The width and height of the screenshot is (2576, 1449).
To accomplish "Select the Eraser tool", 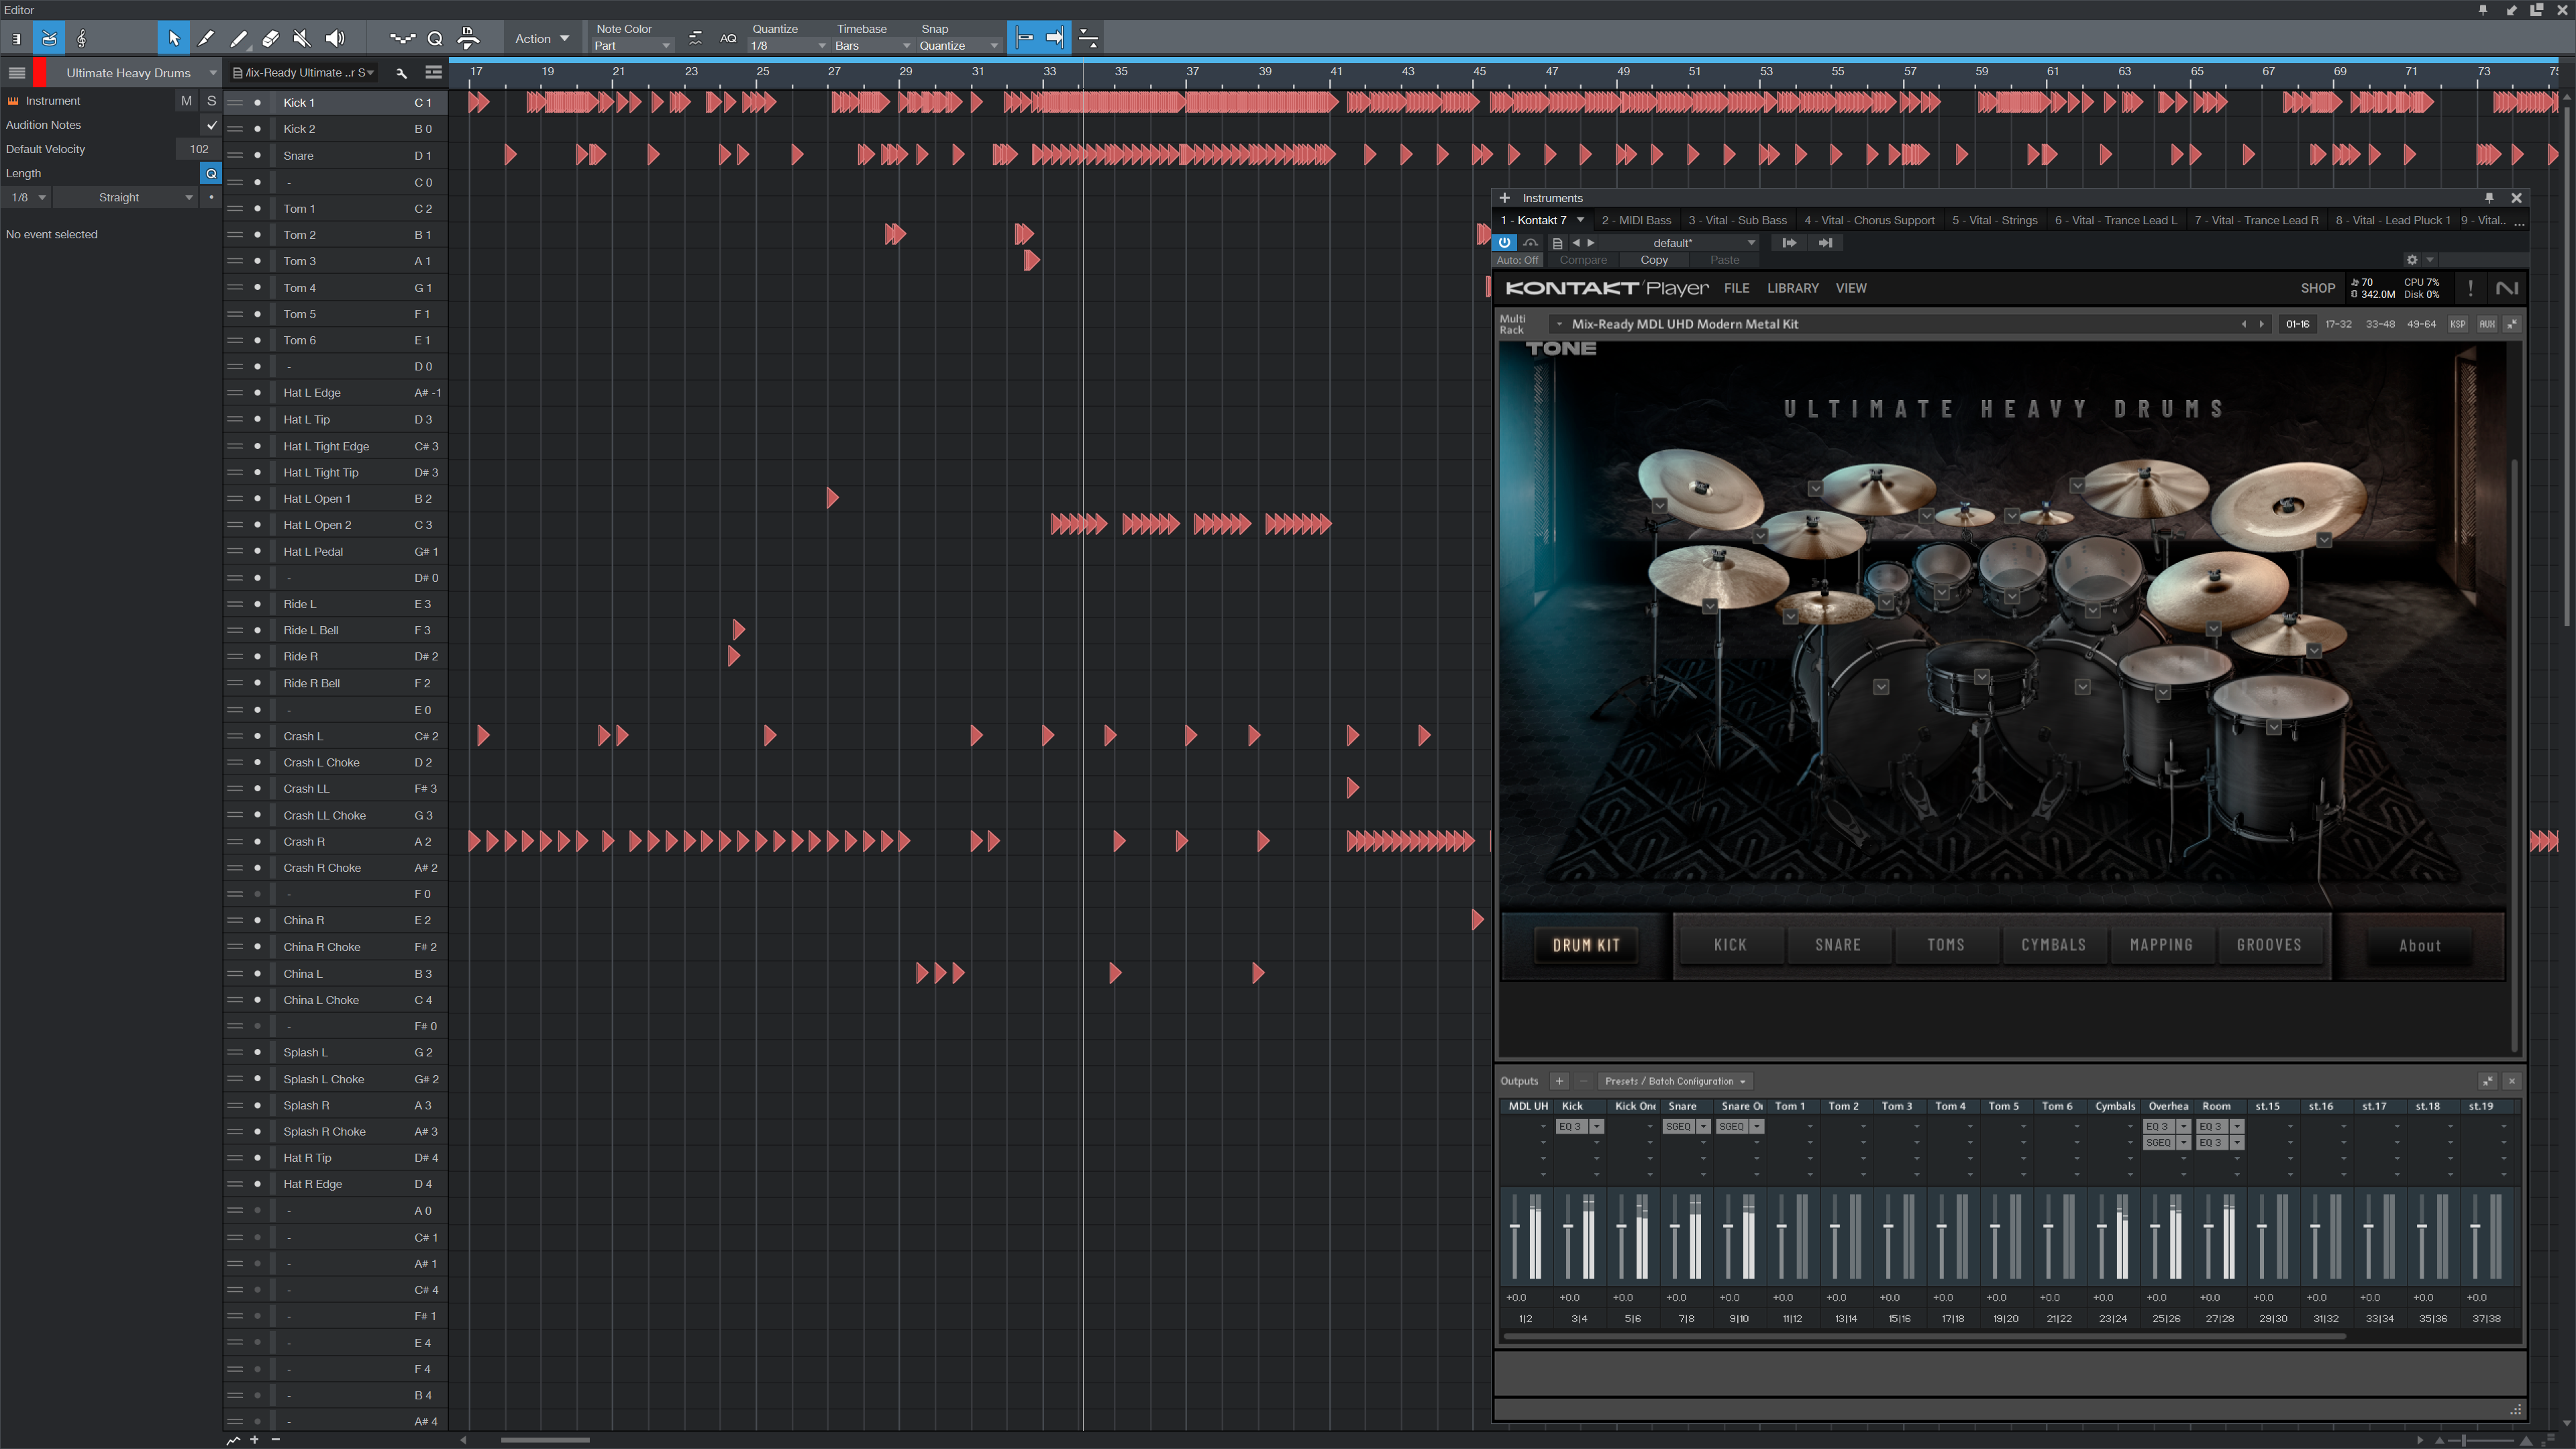I will tap(270, 38).
